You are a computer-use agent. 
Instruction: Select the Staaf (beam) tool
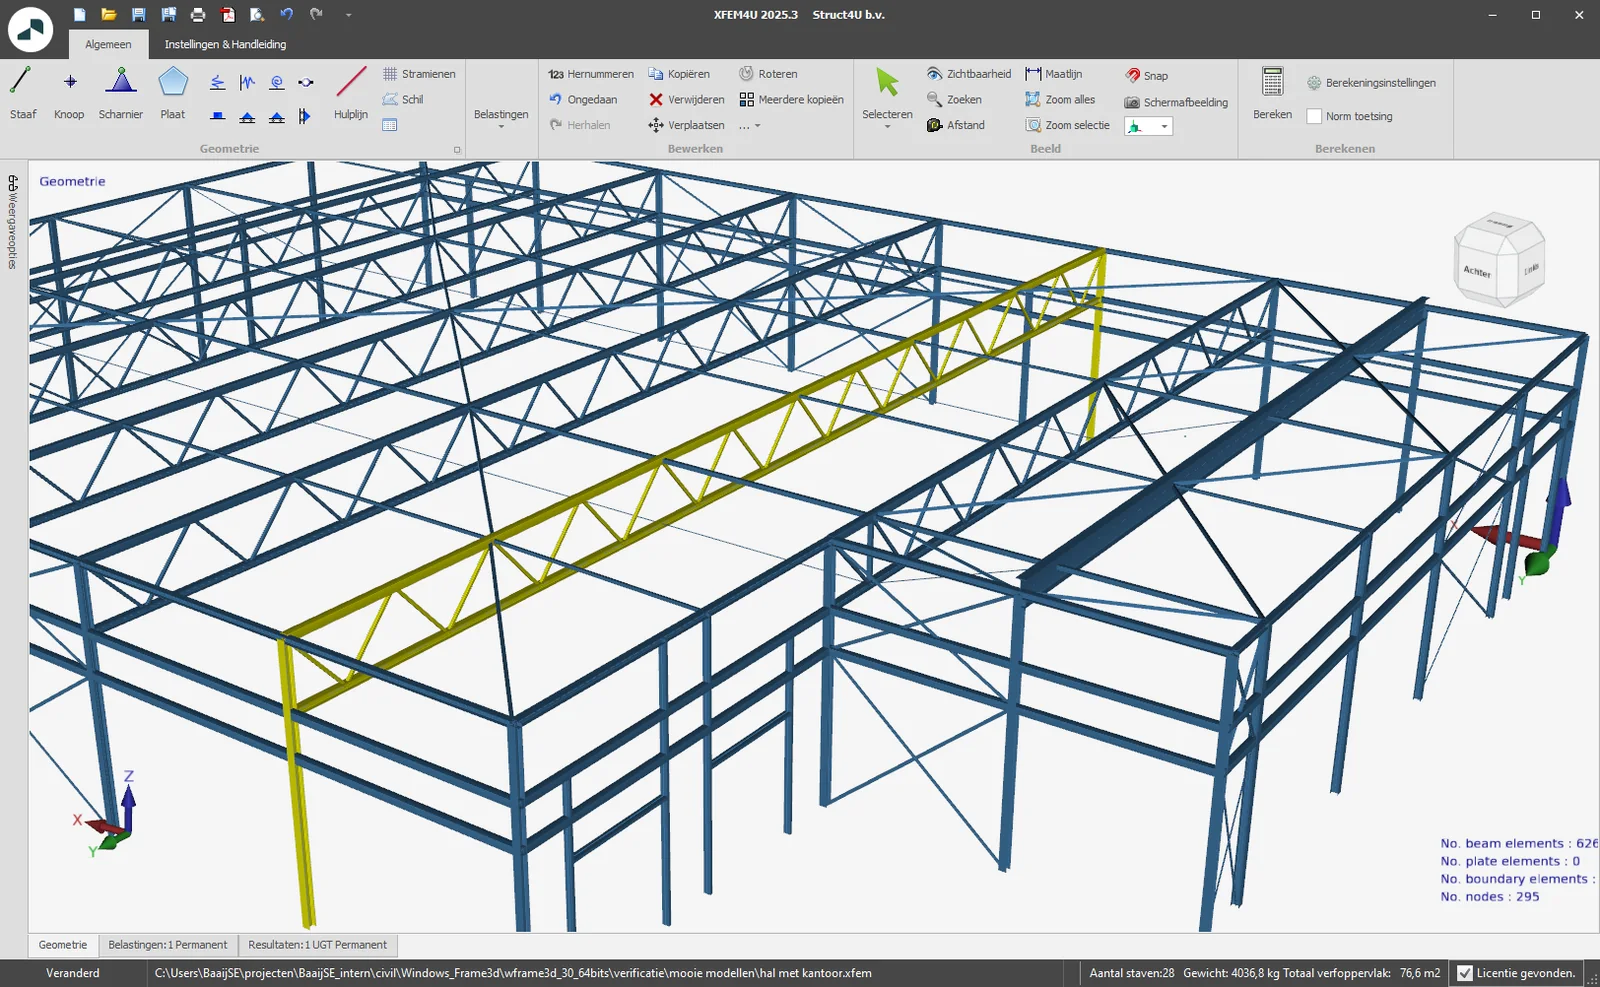(22, 93)
